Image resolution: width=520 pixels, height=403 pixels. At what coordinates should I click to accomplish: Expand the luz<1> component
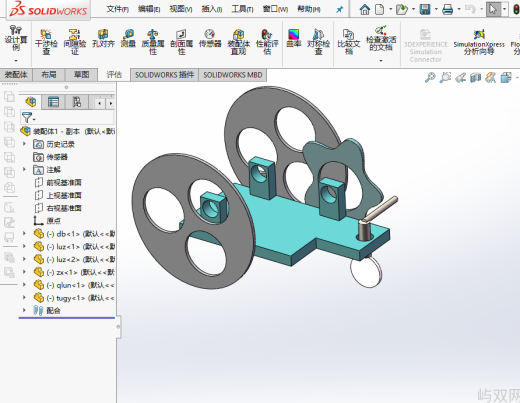24,246
